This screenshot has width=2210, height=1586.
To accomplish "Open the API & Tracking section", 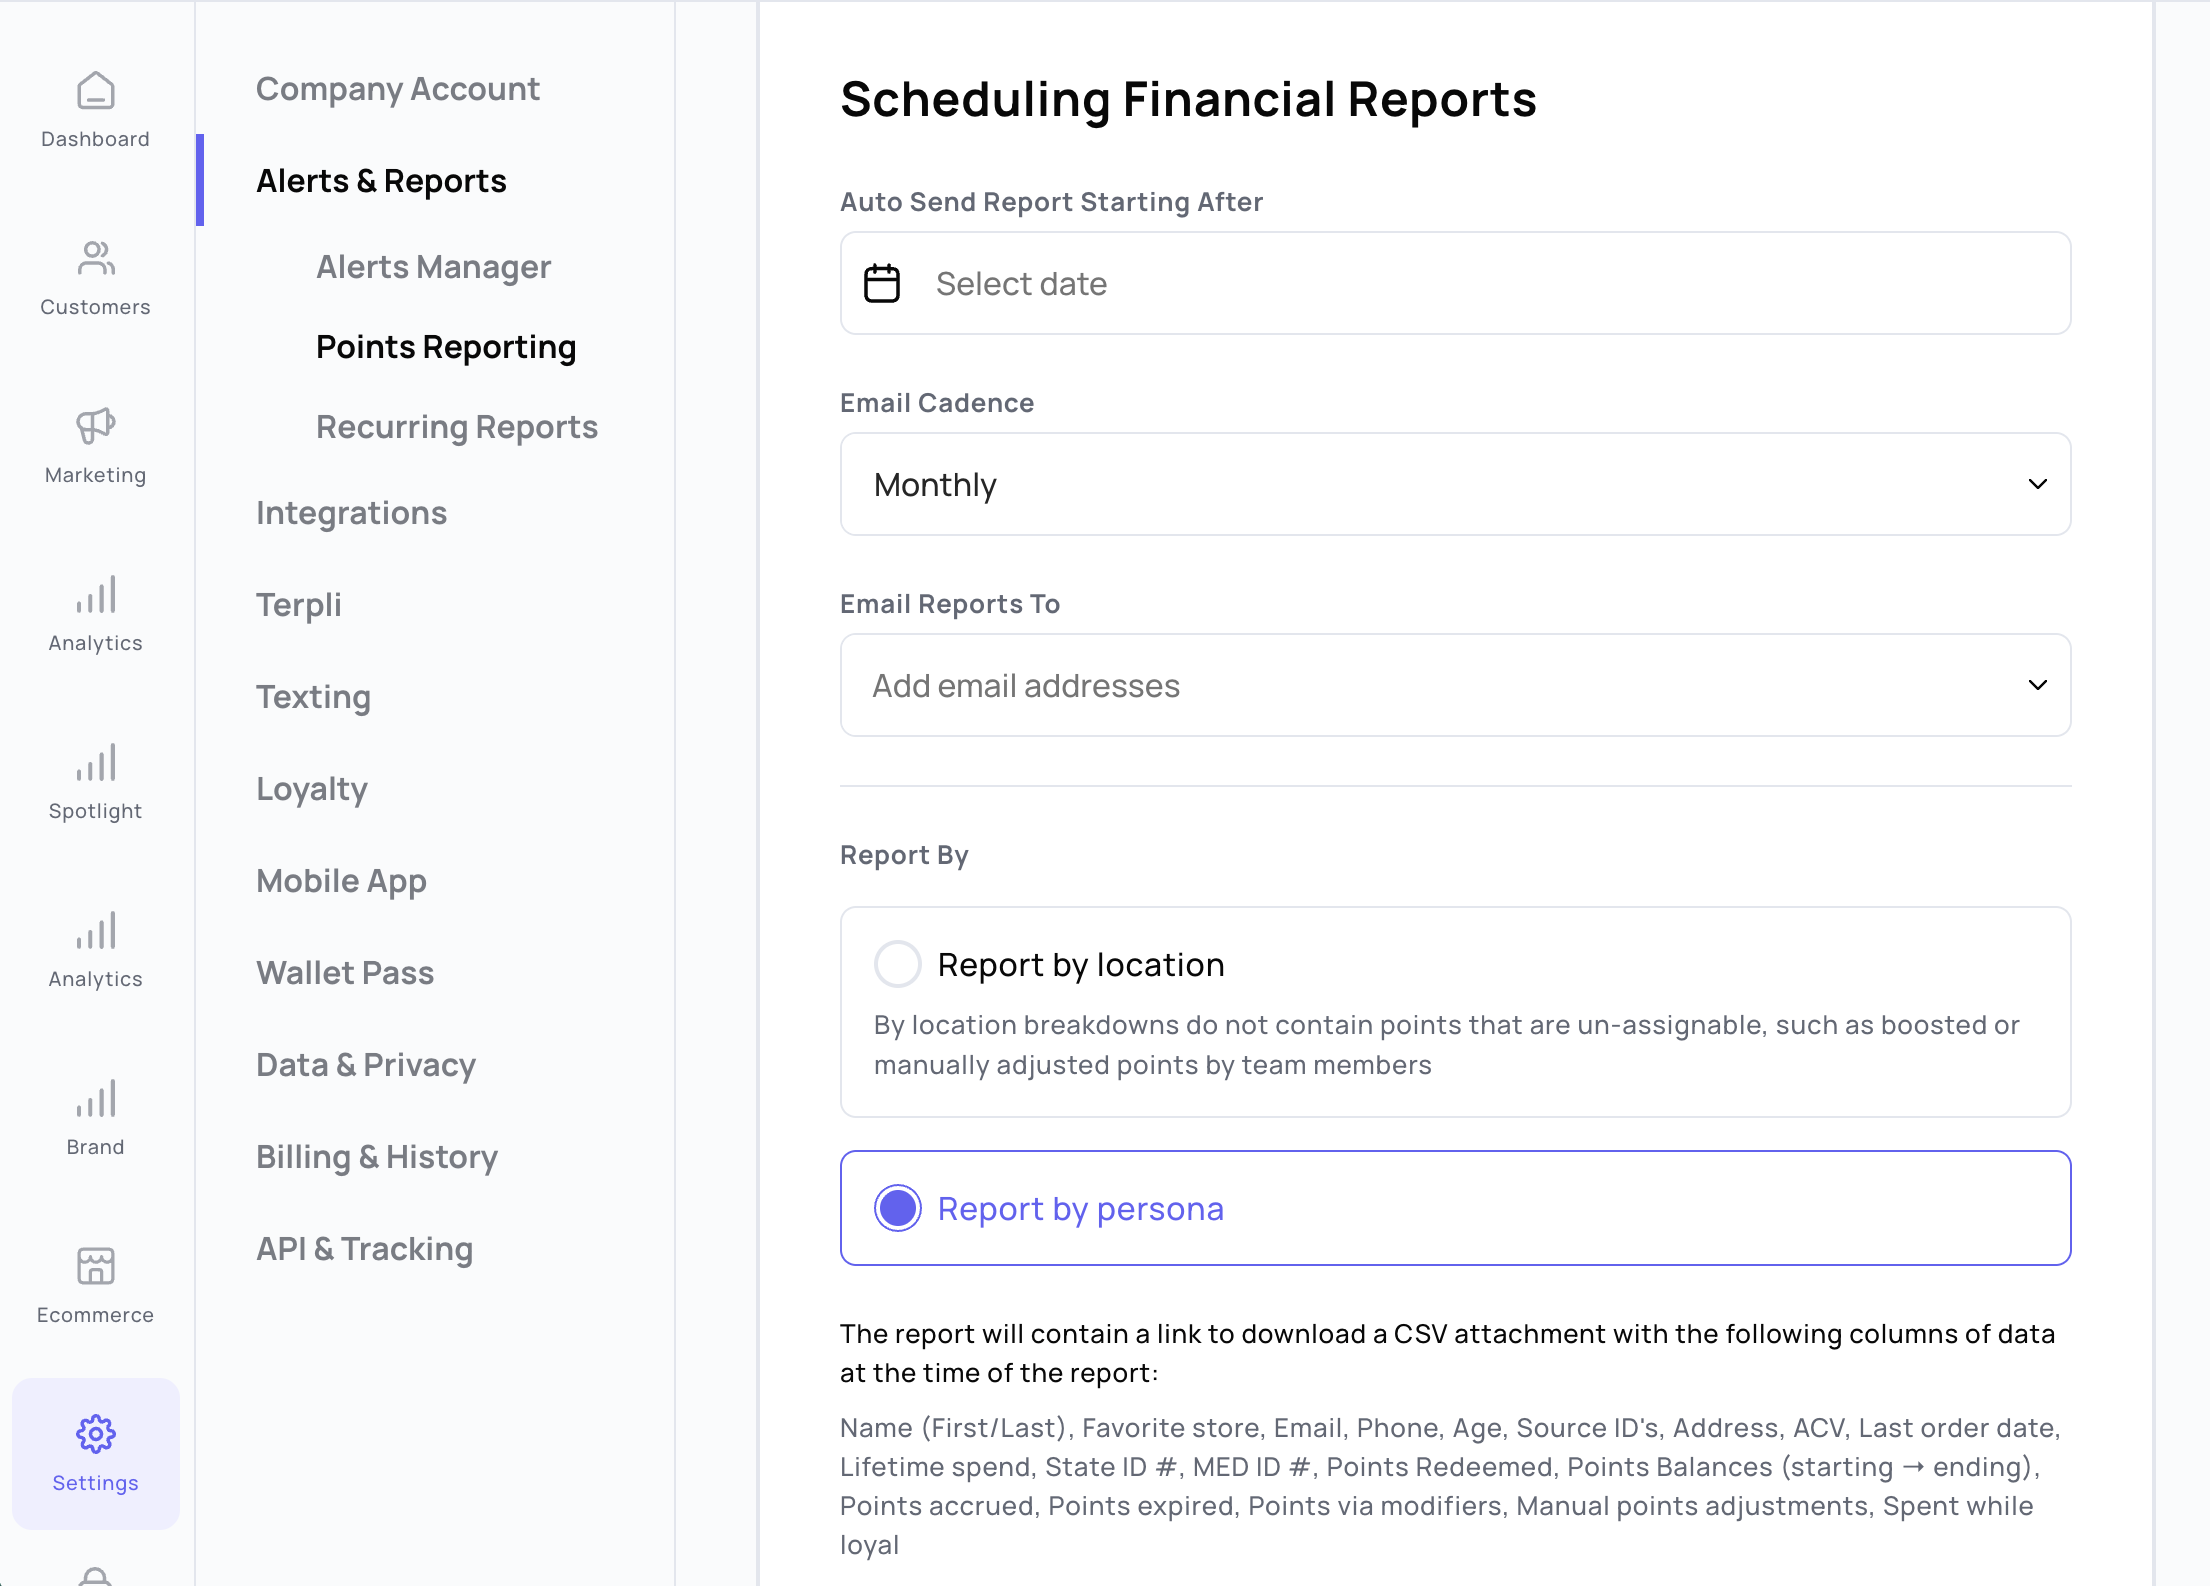I will click(x=365, y=1249).
